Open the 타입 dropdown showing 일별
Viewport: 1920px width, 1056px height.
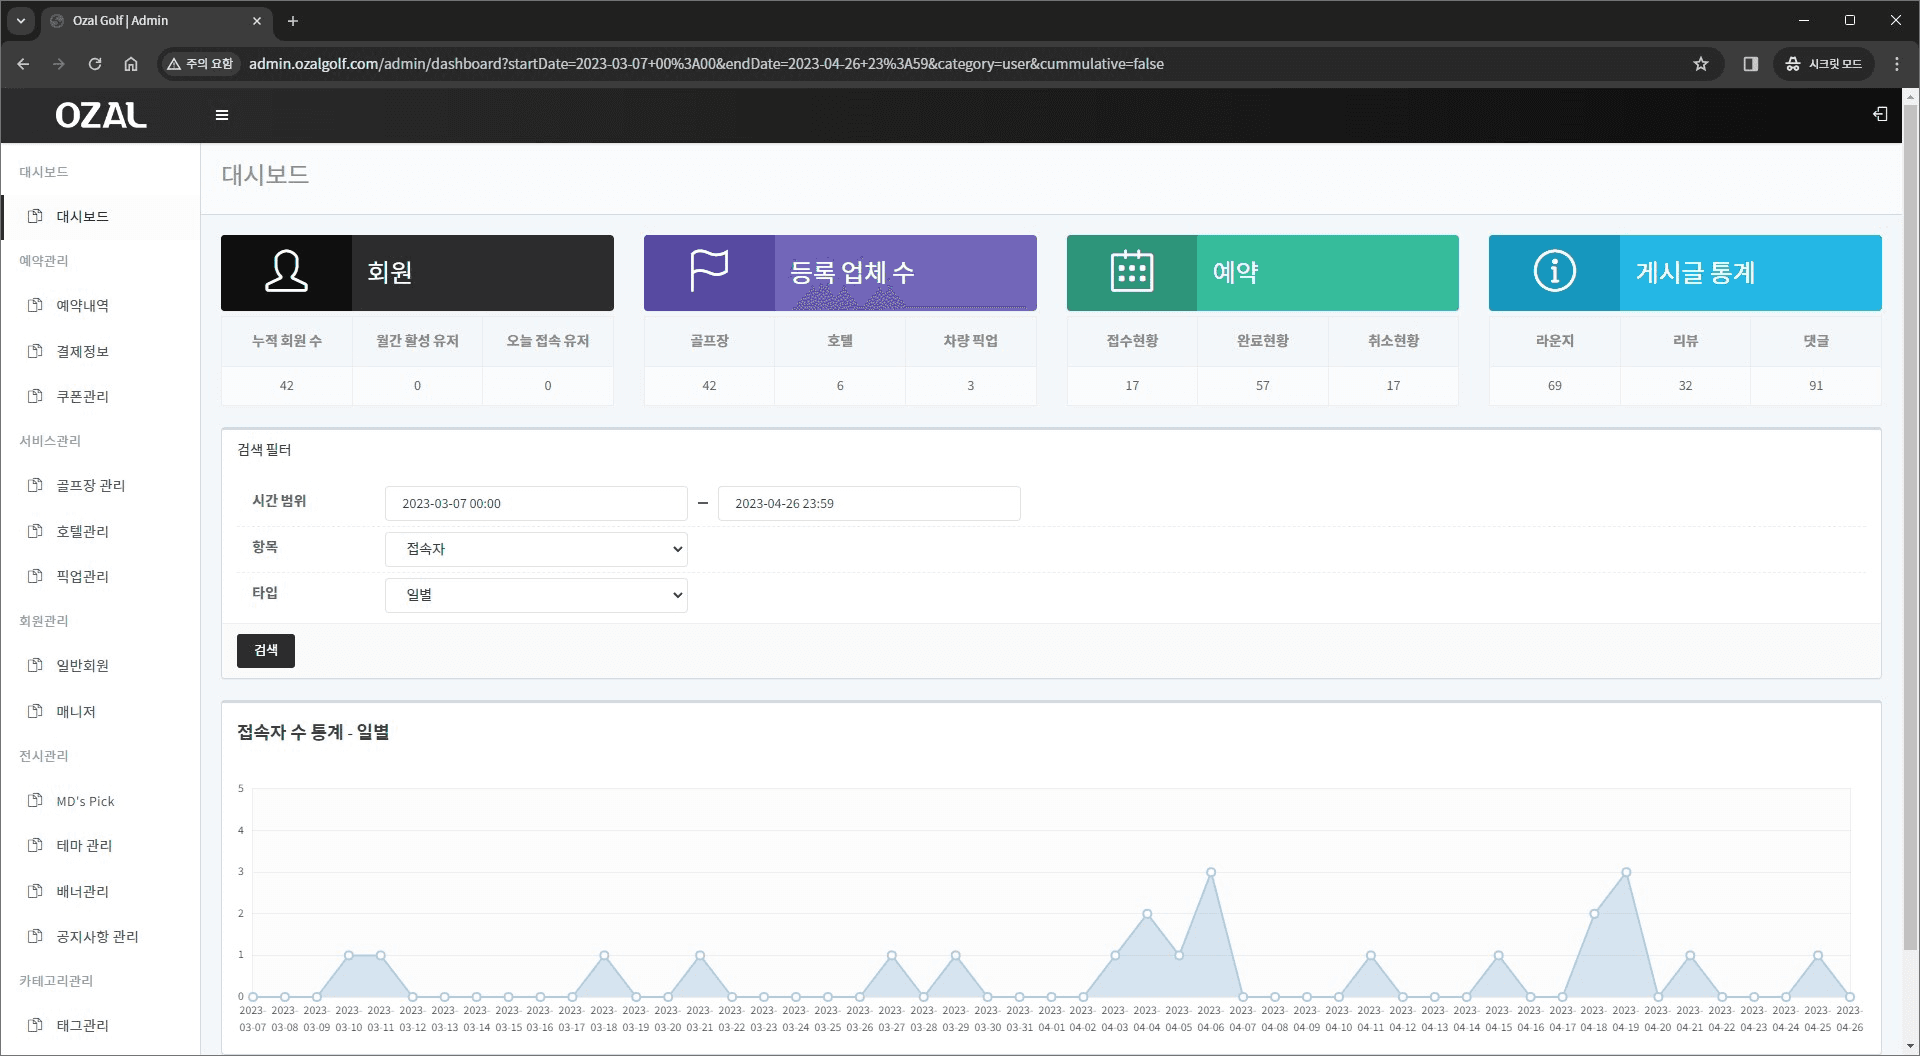point(536,594)
